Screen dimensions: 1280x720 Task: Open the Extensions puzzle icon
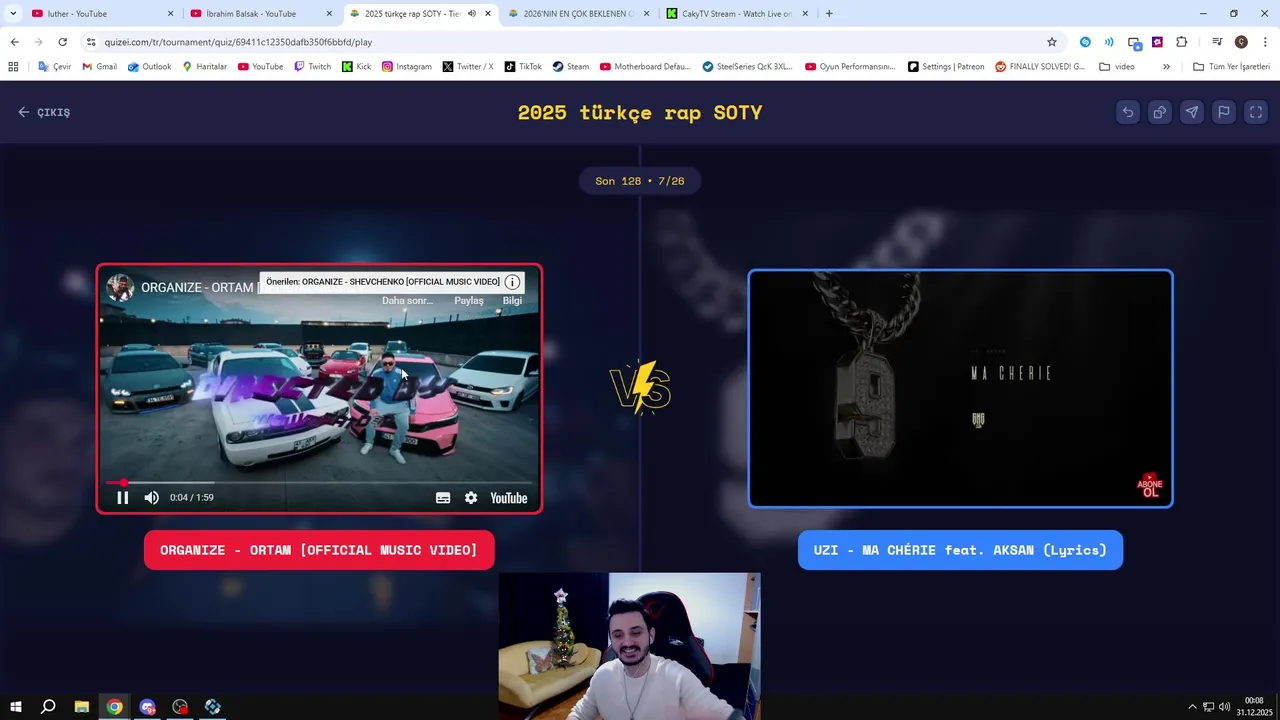(1182, 42)
